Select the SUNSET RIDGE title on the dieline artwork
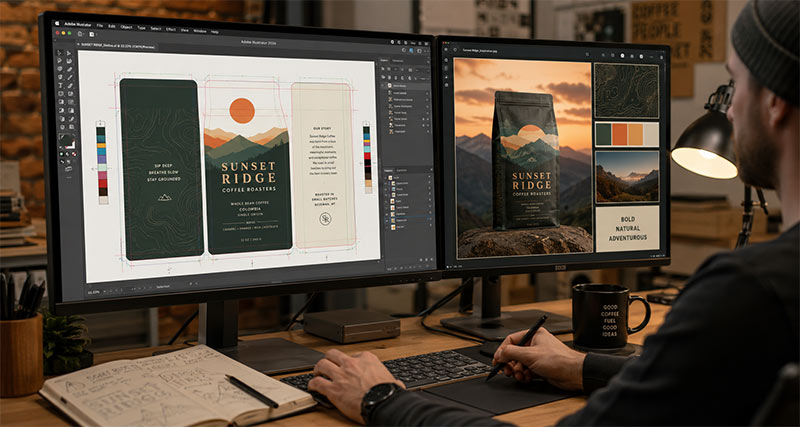This screenshot has height=427, width=800. coord(249,172)
